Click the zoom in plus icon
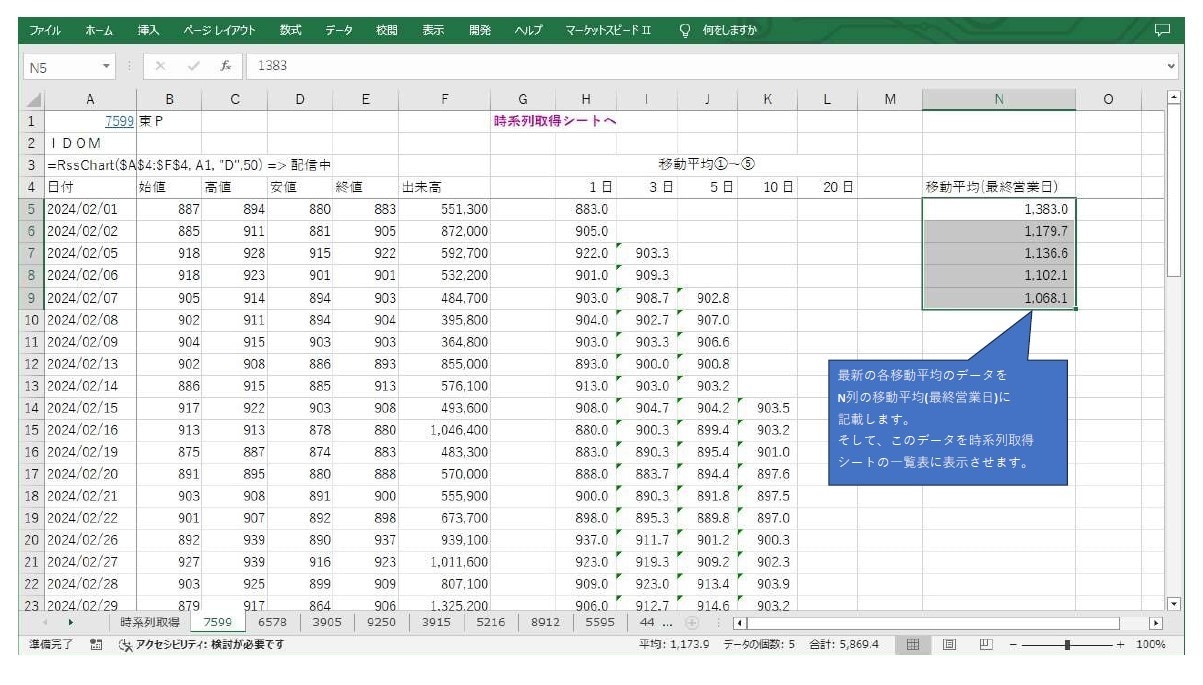 [1121, 645]
